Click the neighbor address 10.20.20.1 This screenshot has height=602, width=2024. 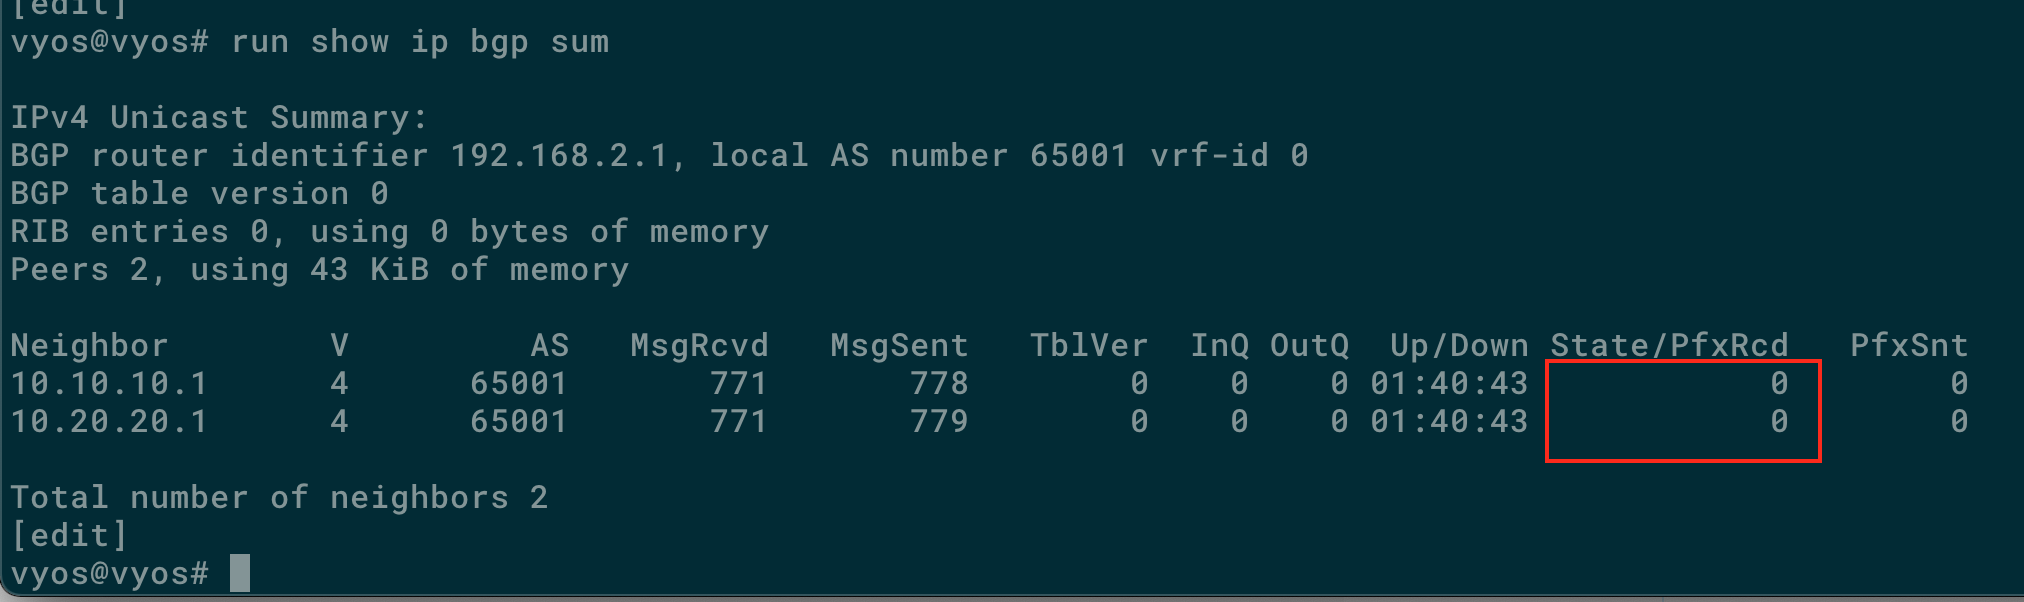pyautogui.click(x=109, y=421)
